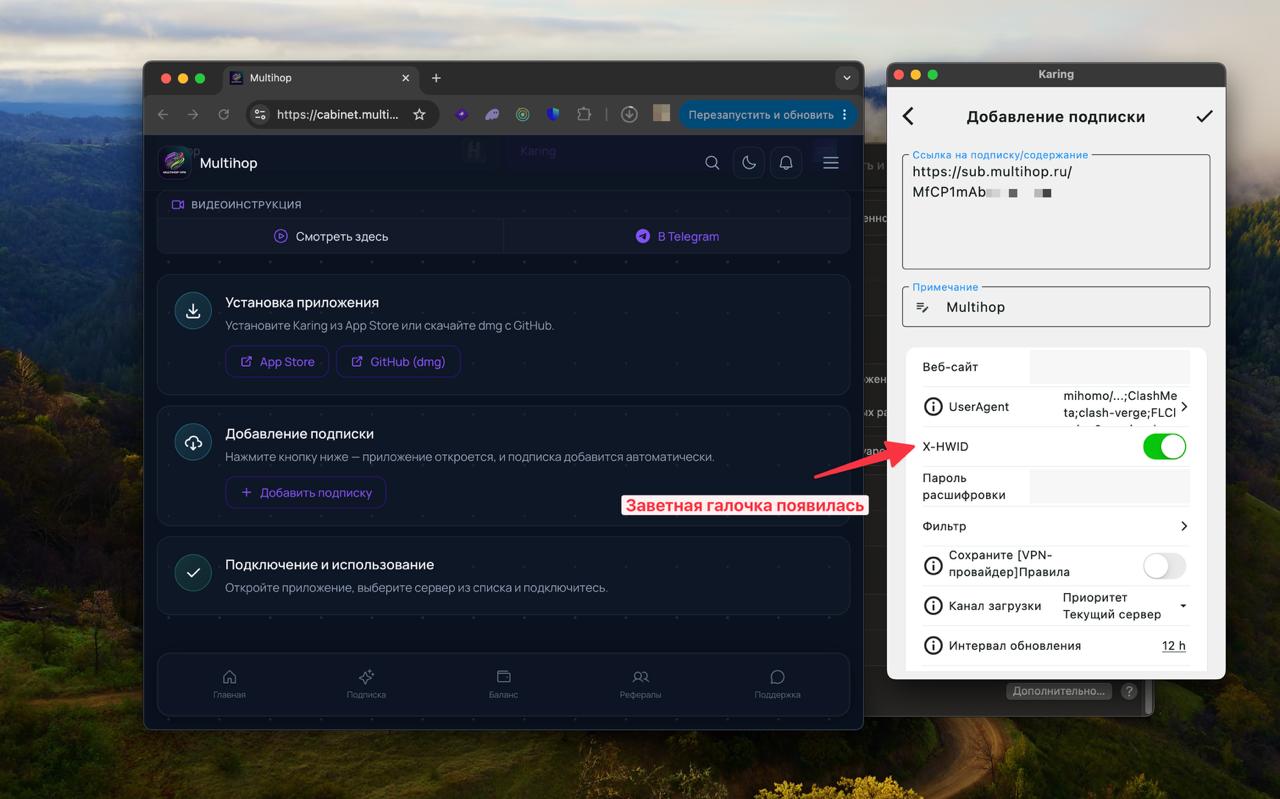The image size is (1280, 799).
Task: Click the Веб-сайт input field
Action: [x=1110, y=367]
